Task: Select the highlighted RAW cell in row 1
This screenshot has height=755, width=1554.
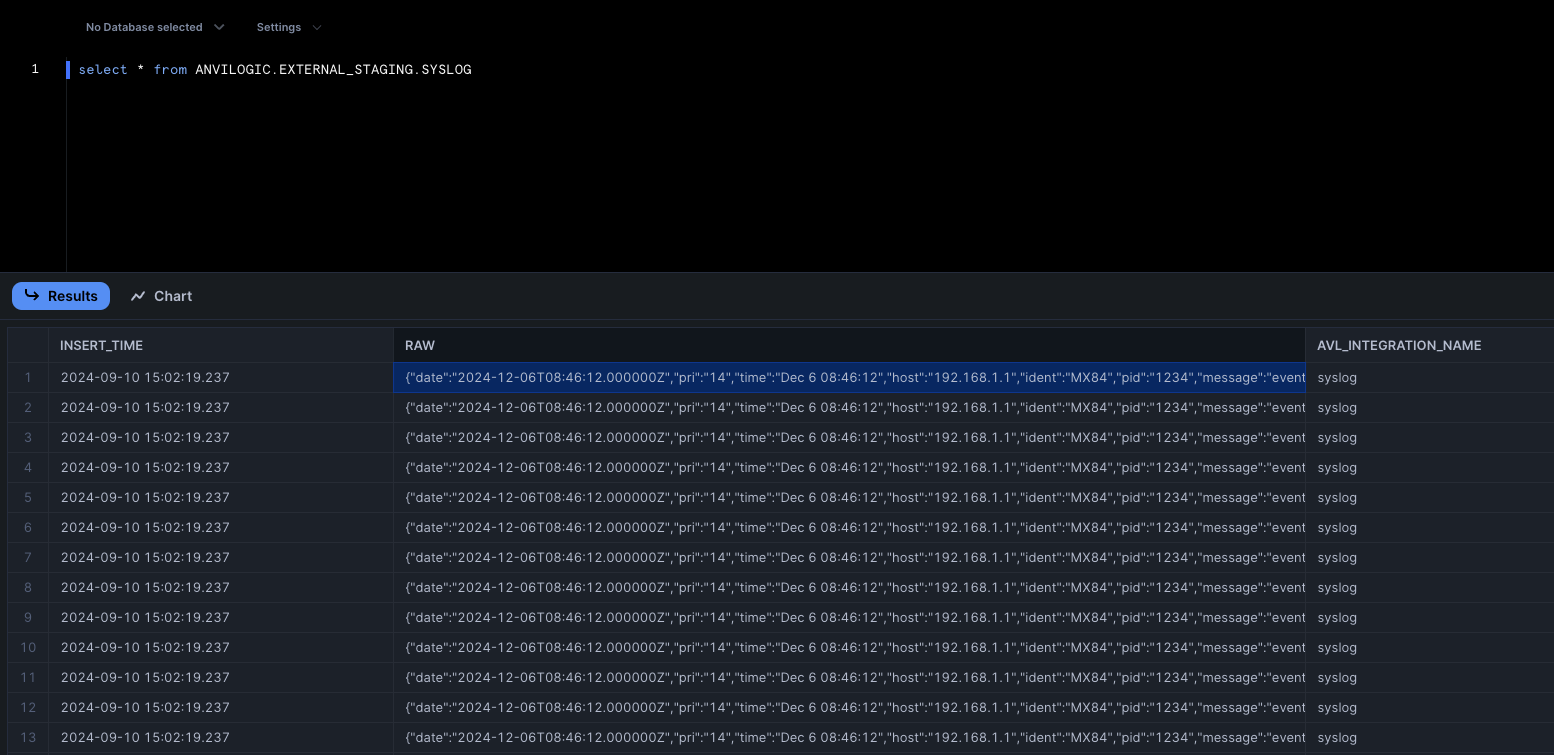Action: (849, 378)
